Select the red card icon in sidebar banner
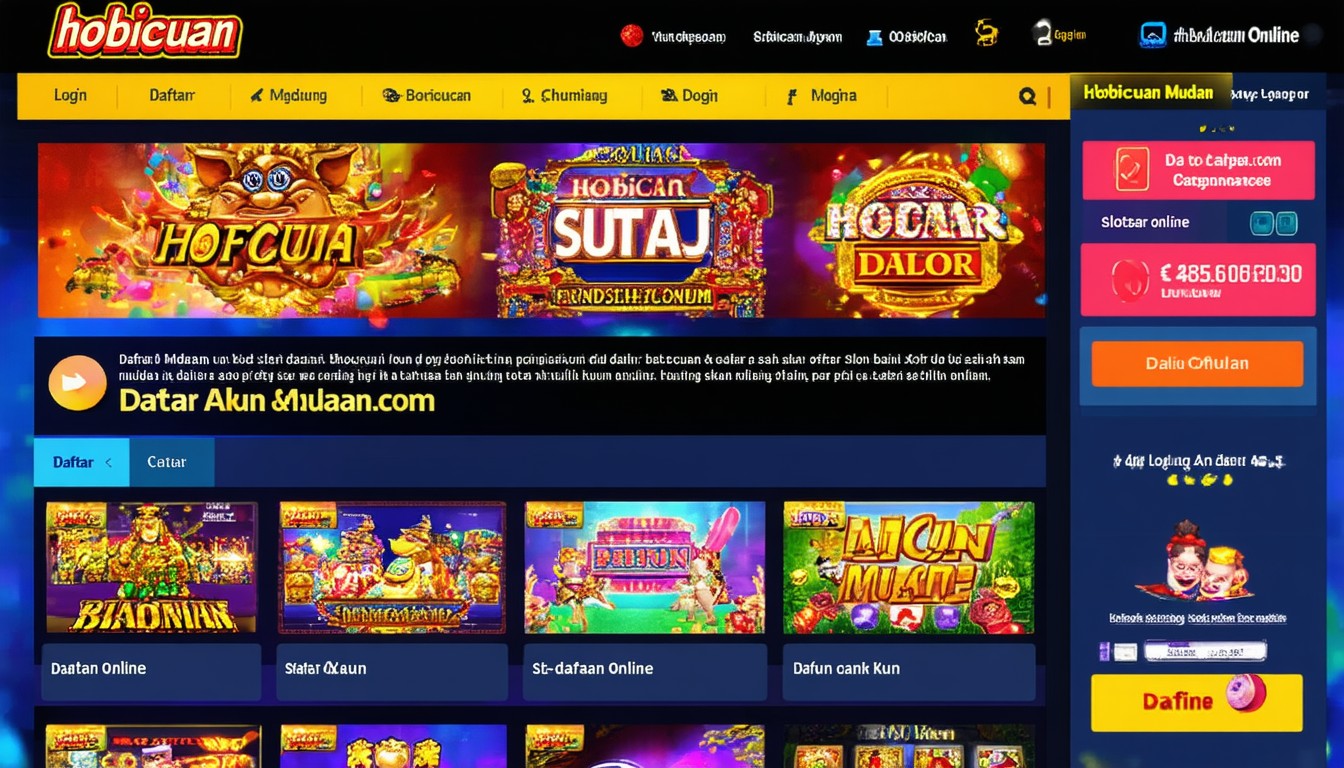Viewport: 1344px width, 768px height. pos(1133,169)
